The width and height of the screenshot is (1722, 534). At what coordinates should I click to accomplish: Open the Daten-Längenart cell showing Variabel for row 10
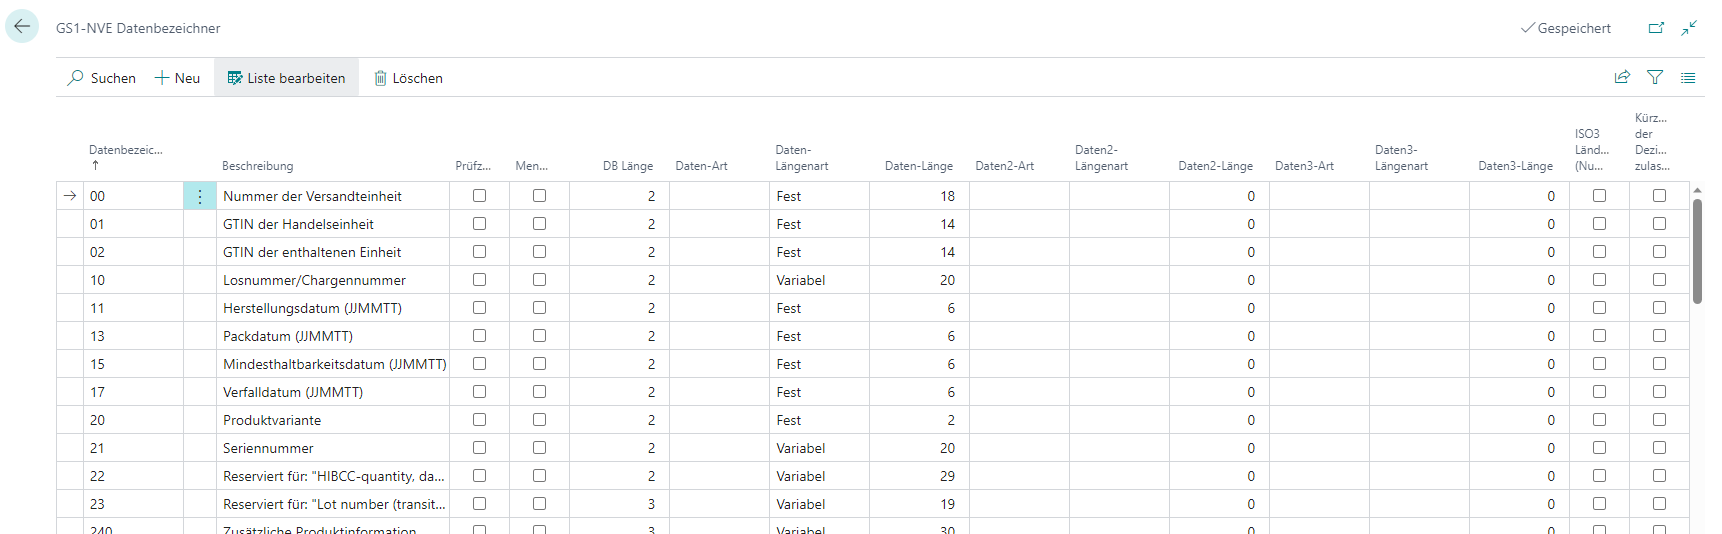pyautogui.click(x=818, y=280)
